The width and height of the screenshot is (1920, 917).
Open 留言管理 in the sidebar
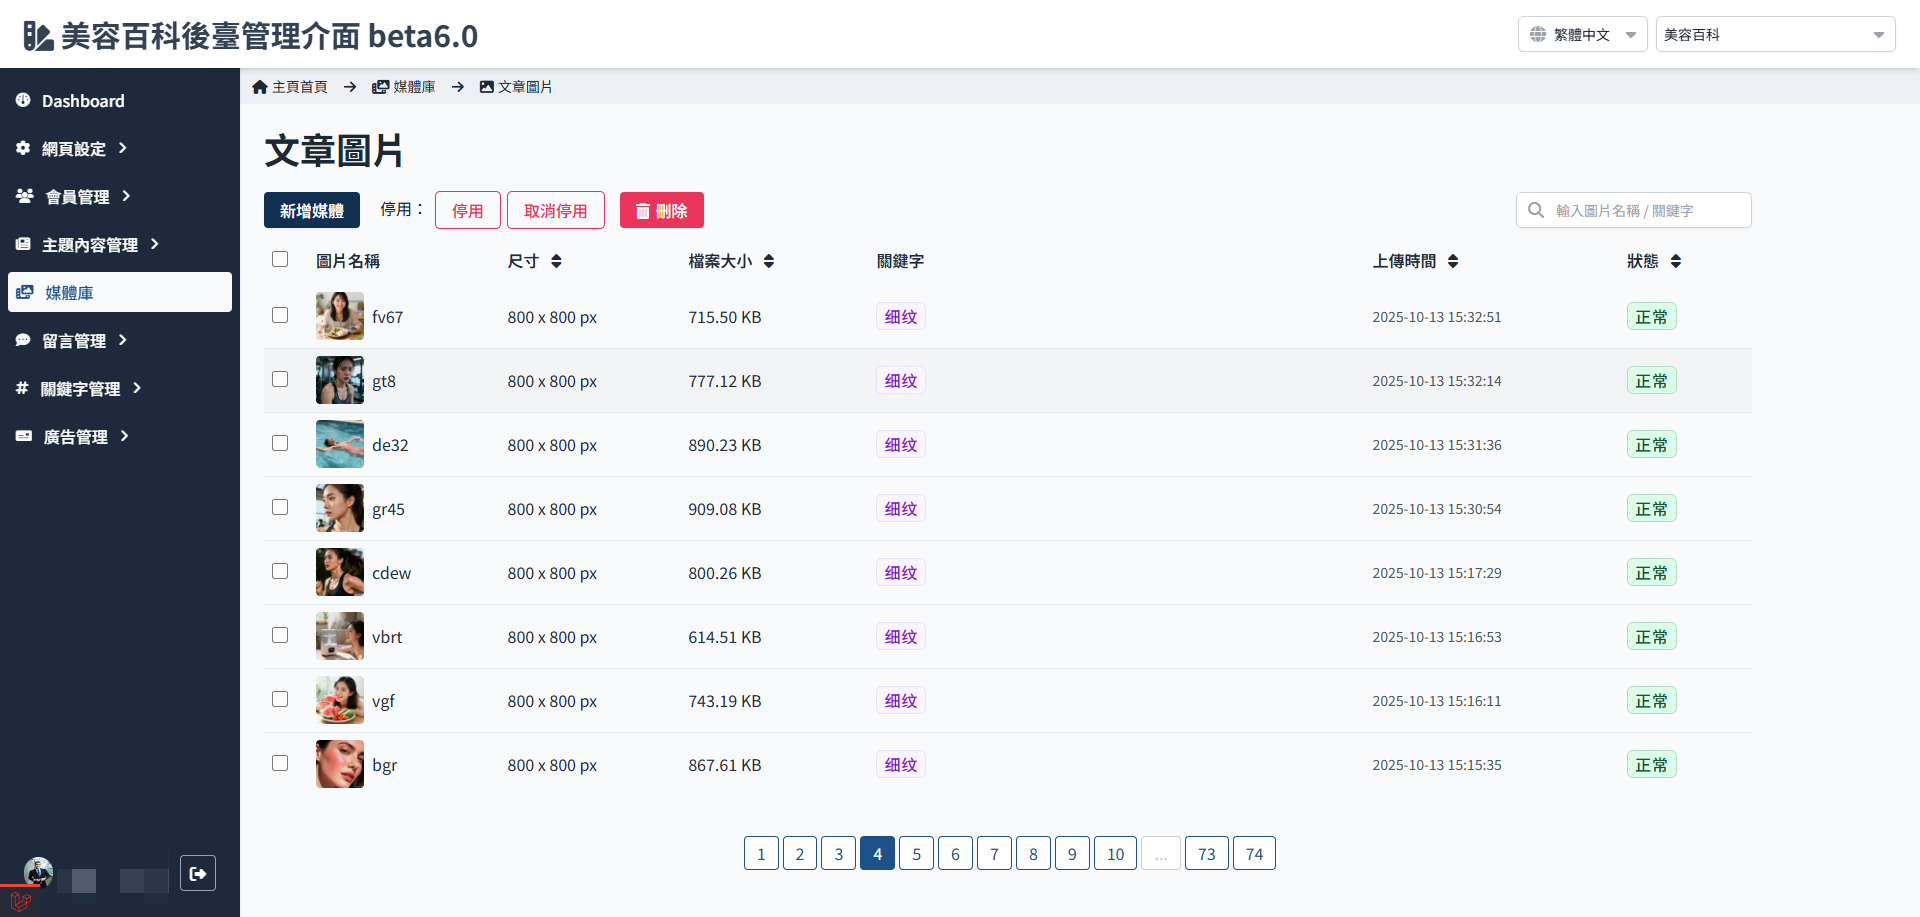tap(120, 340)
